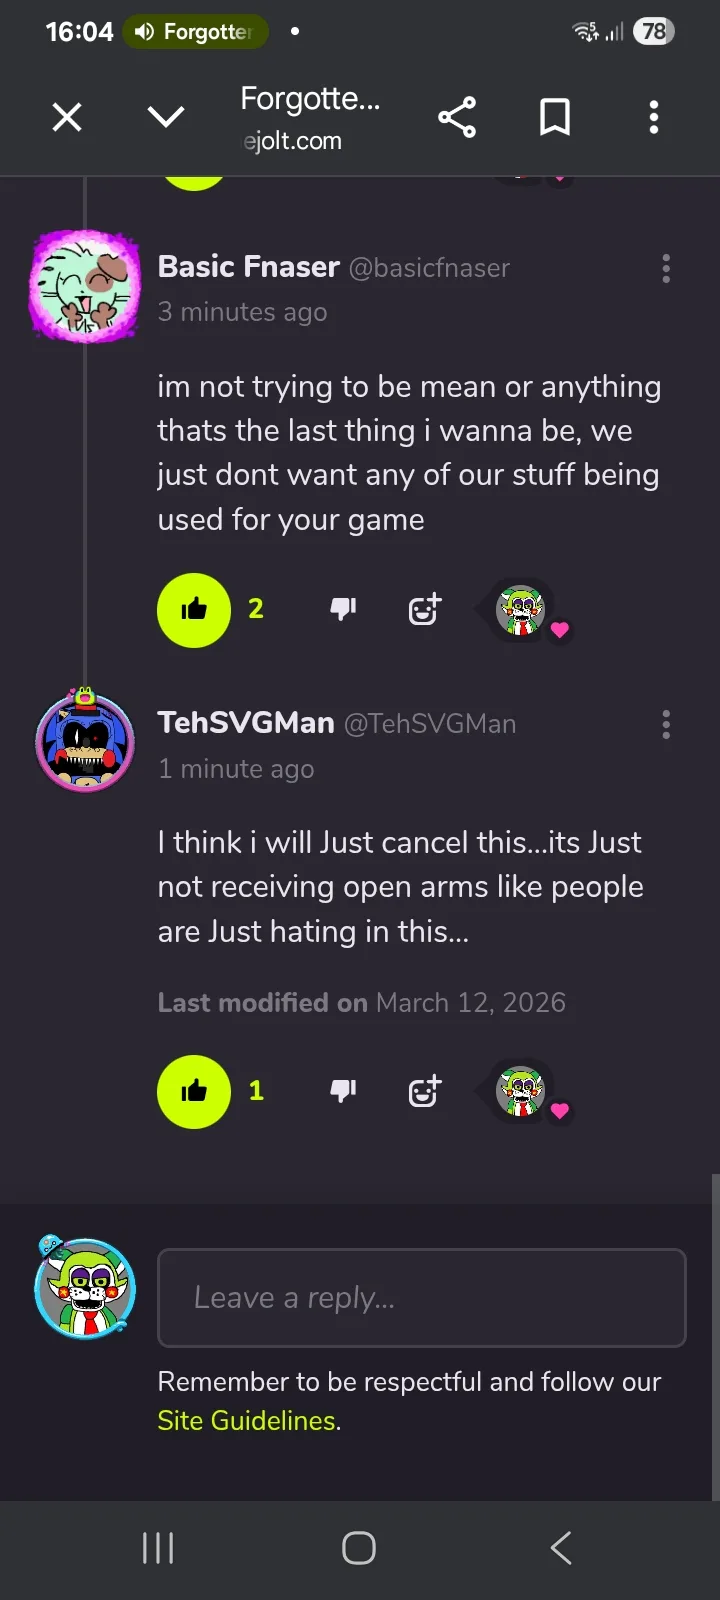Focus the Leave a reply field
Screen dimensions: 720x1600
tap(422, 1298)
